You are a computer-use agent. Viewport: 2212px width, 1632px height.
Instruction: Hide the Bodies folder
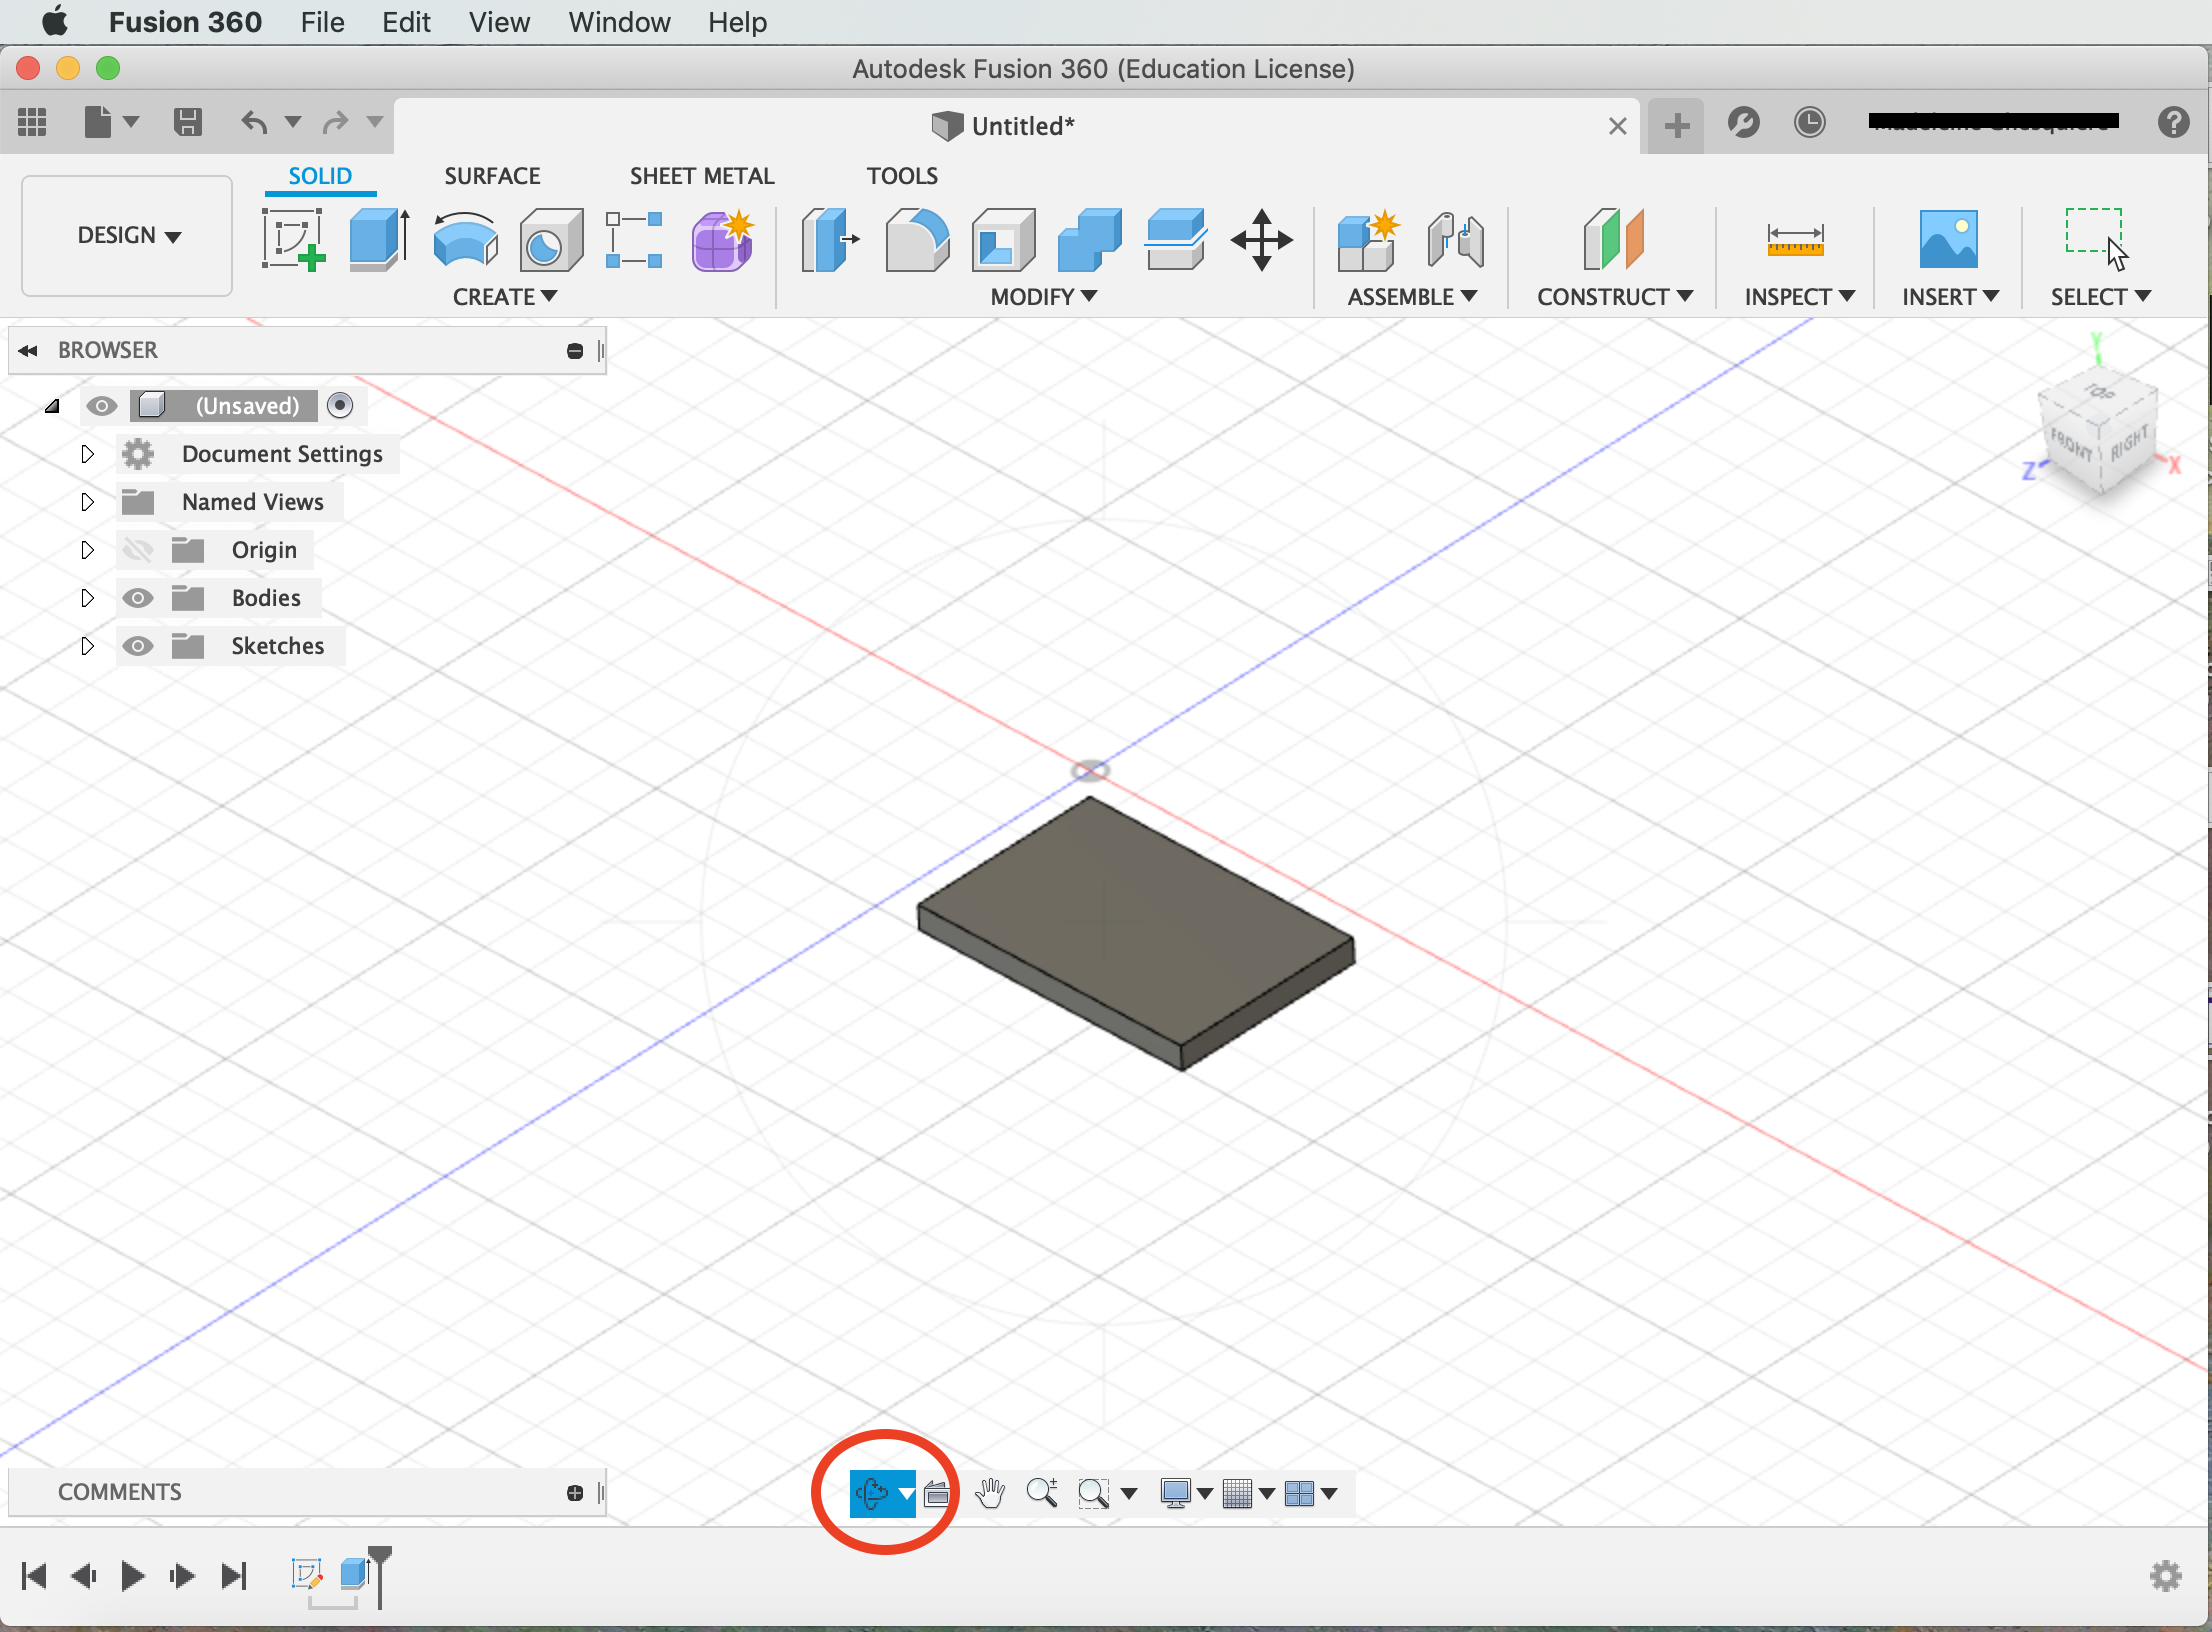click(x=138, y=598)
